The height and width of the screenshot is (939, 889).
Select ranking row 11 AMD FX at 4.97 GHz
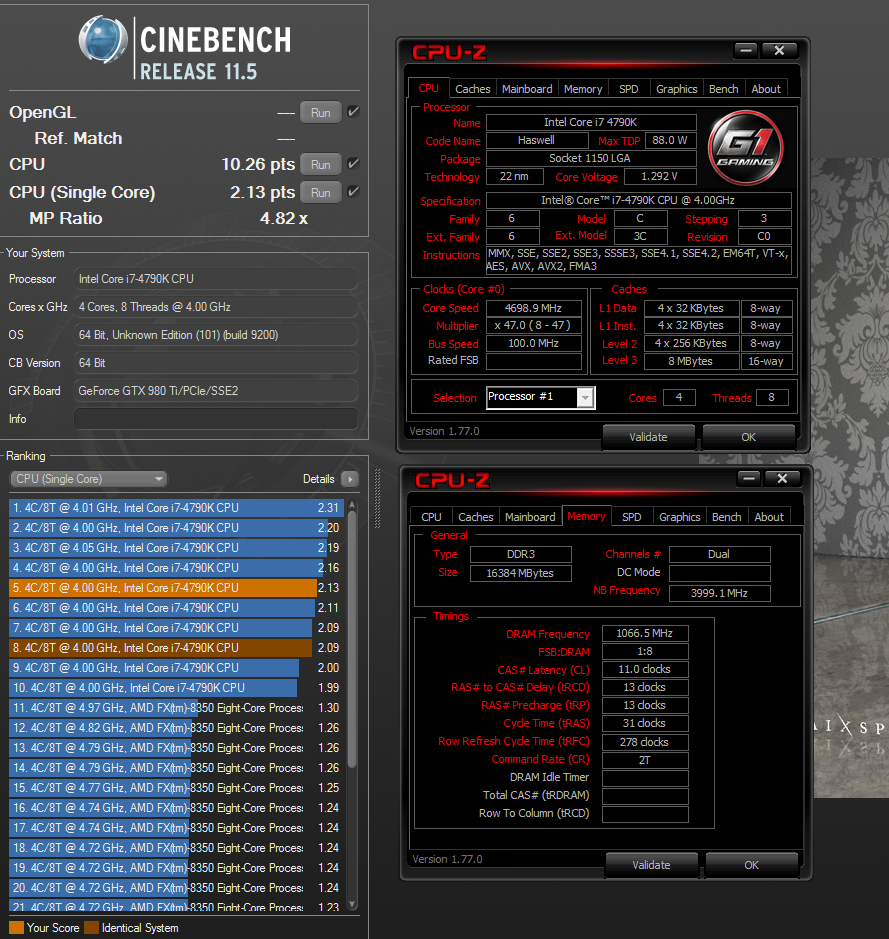[x=177, y=708]
